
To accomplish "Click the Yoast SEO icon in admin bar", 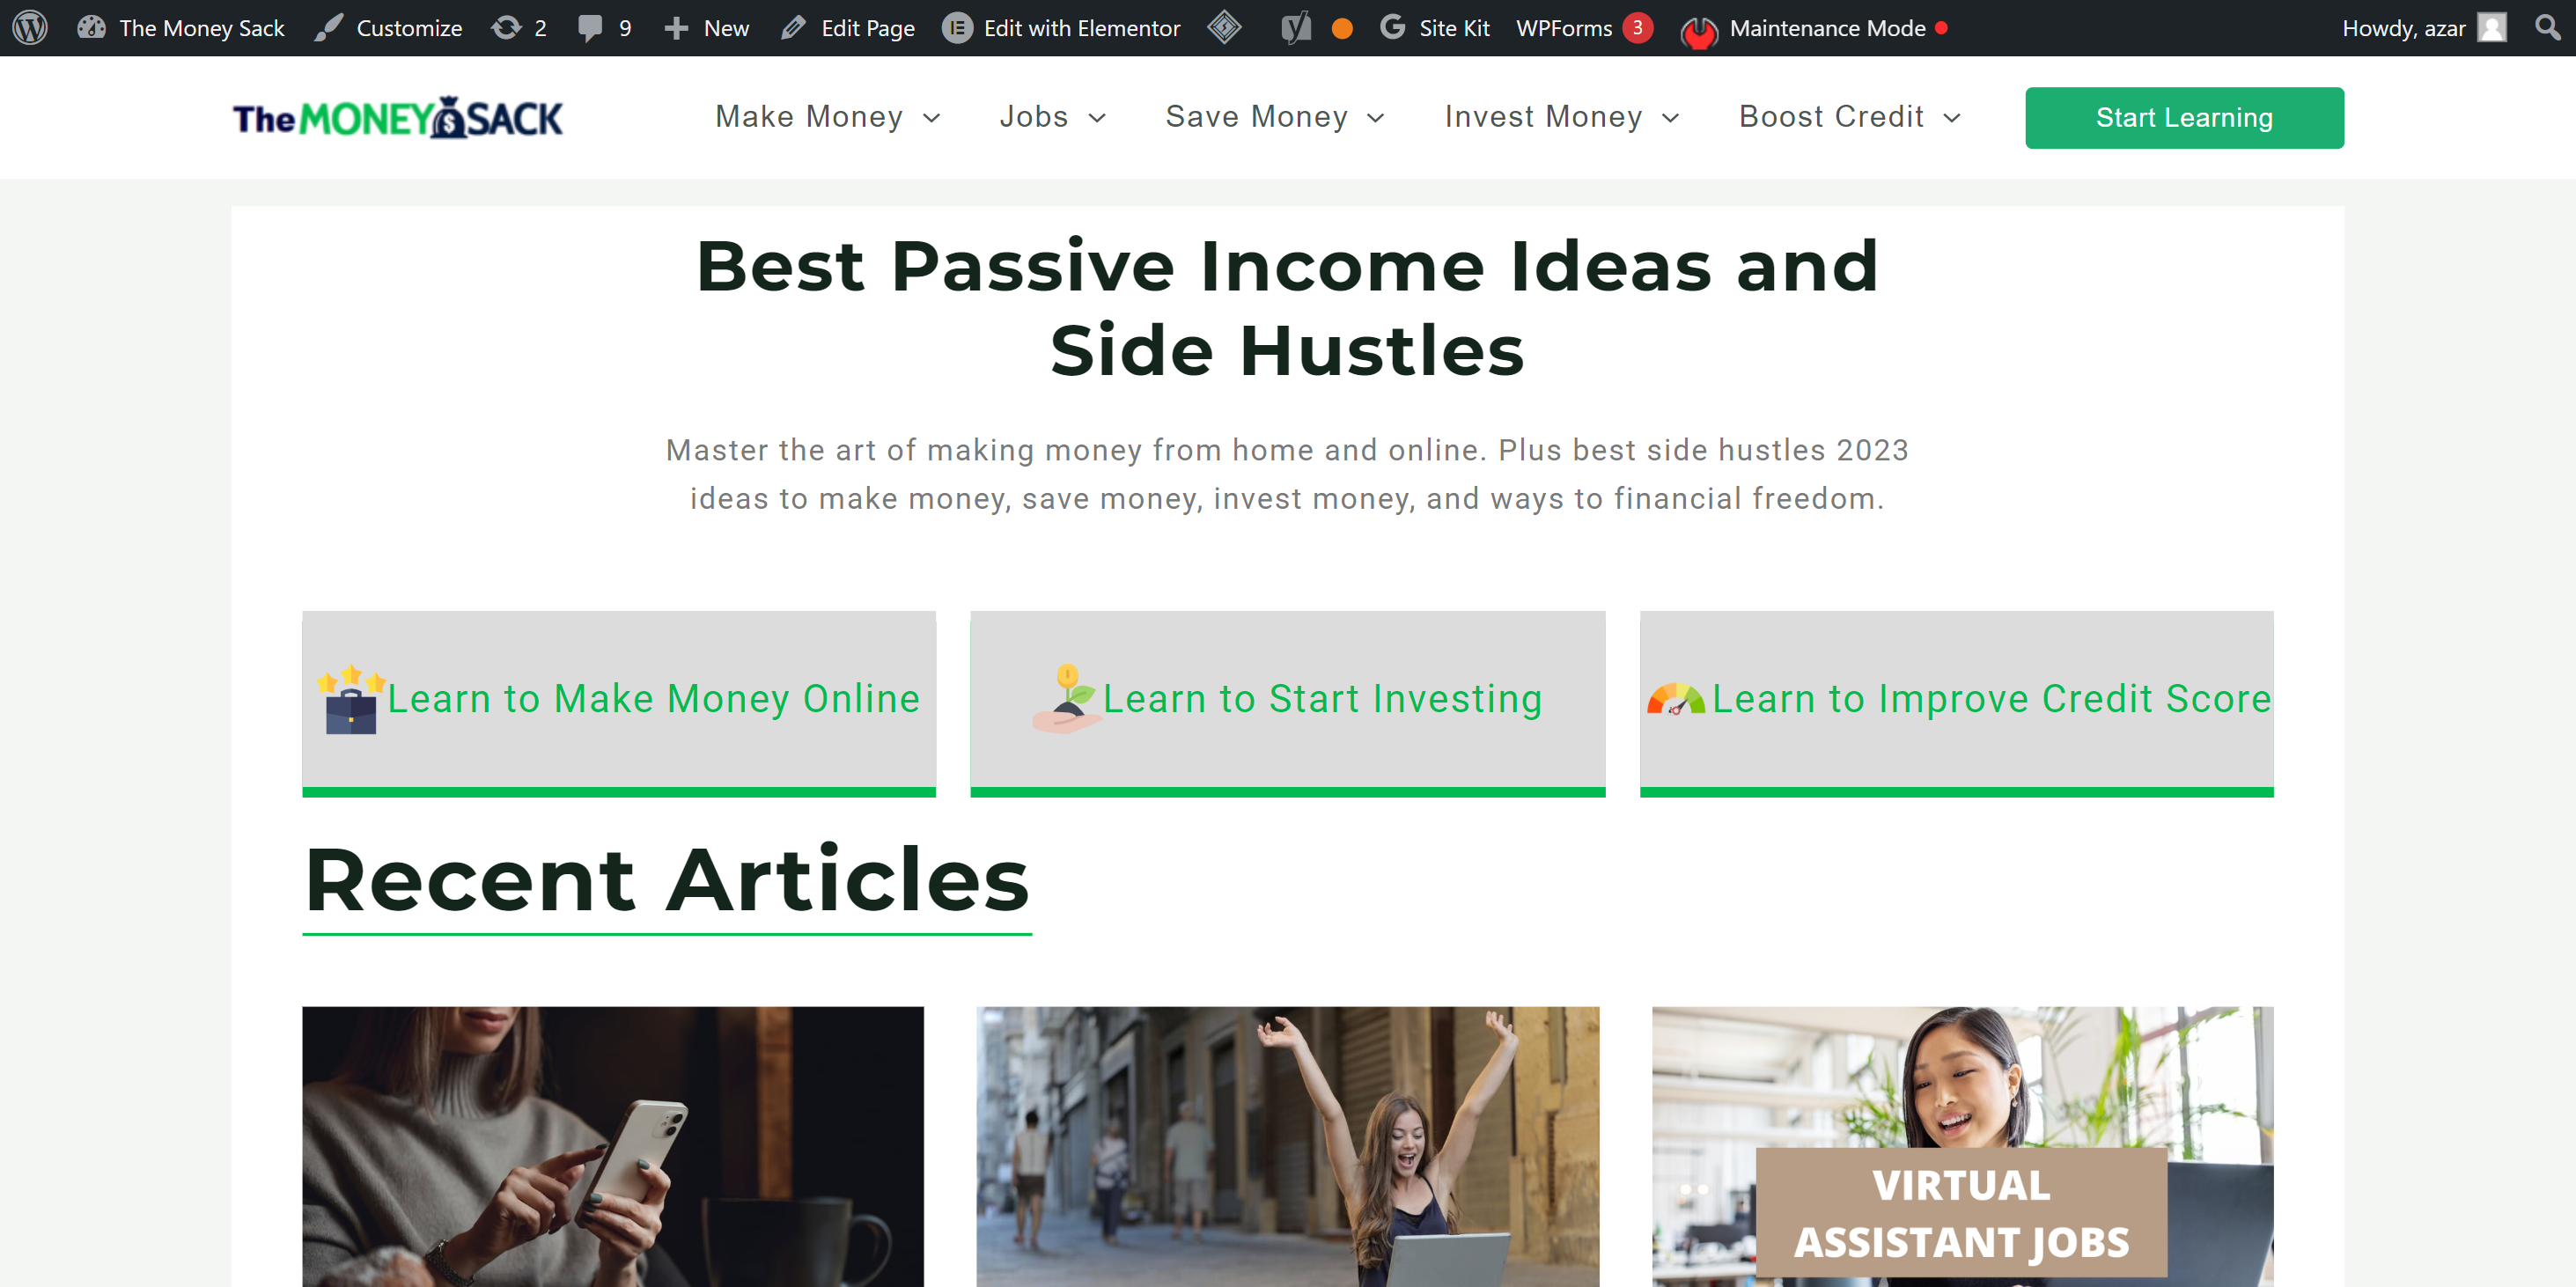I will click(1296, 28).
